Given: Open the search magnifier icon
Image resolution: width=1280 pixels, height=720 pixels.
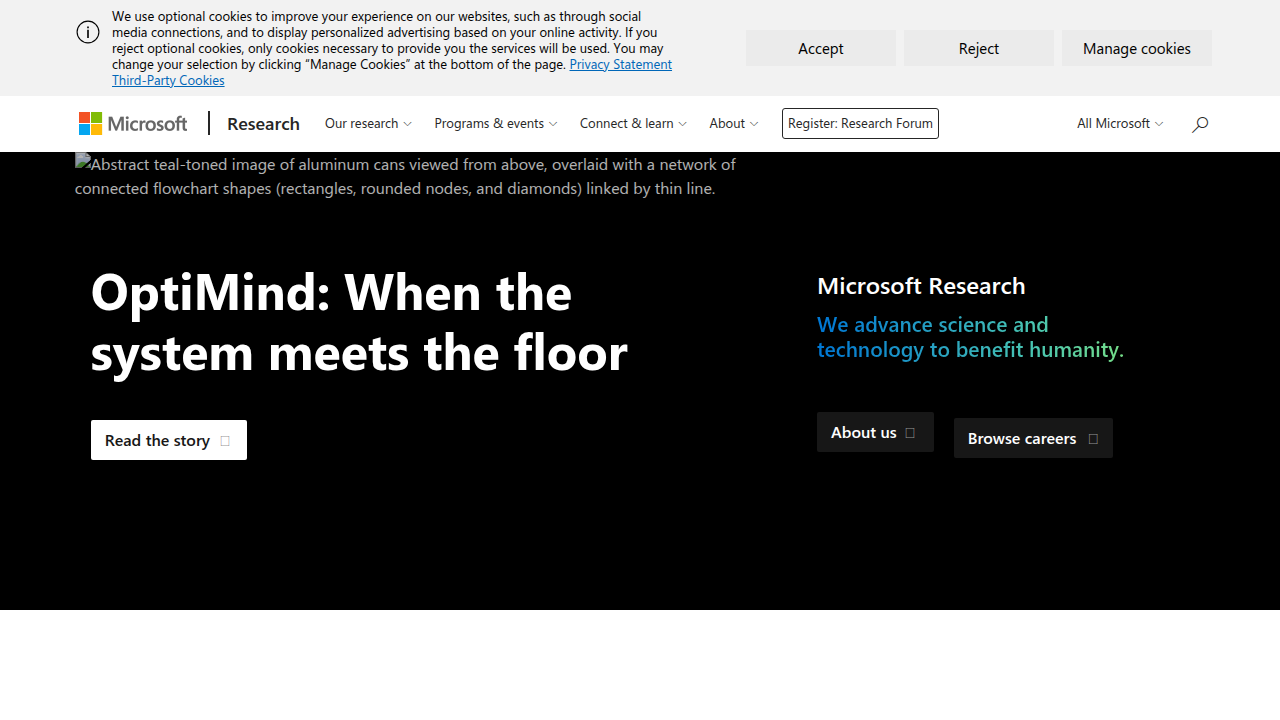Looking at the screenshot, I should click(1200, 124).
